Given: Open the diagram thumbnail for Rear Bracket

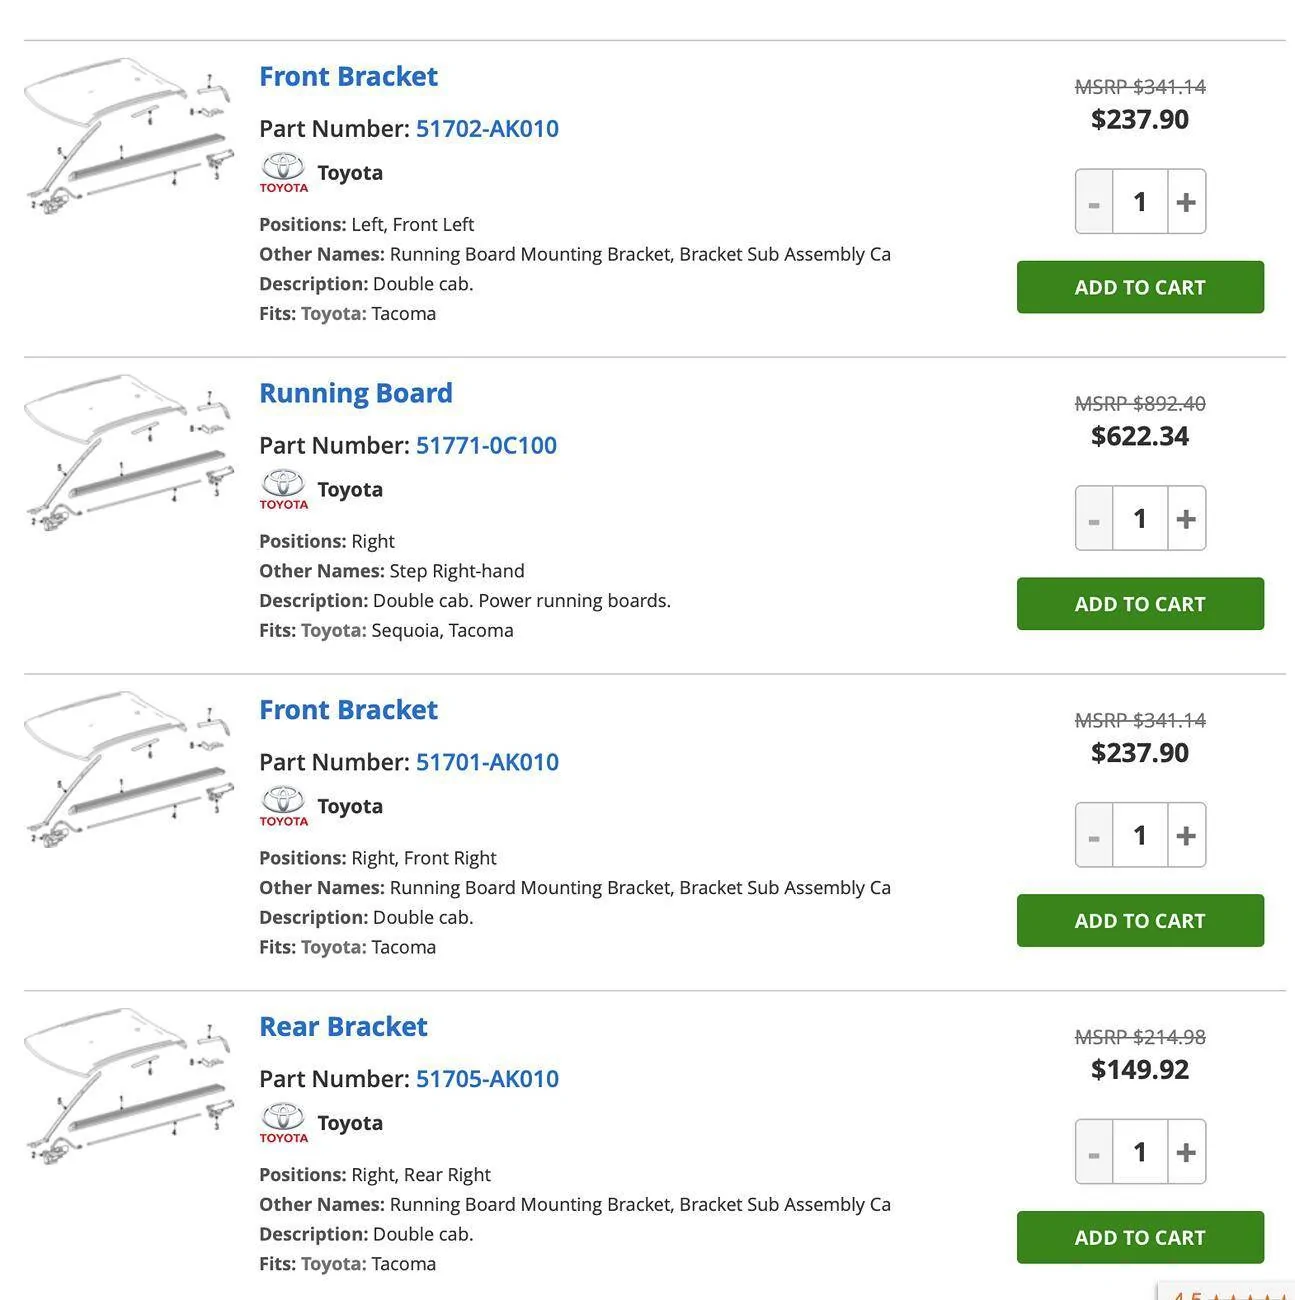Looking at the screenshot, I should point(128,1086).
